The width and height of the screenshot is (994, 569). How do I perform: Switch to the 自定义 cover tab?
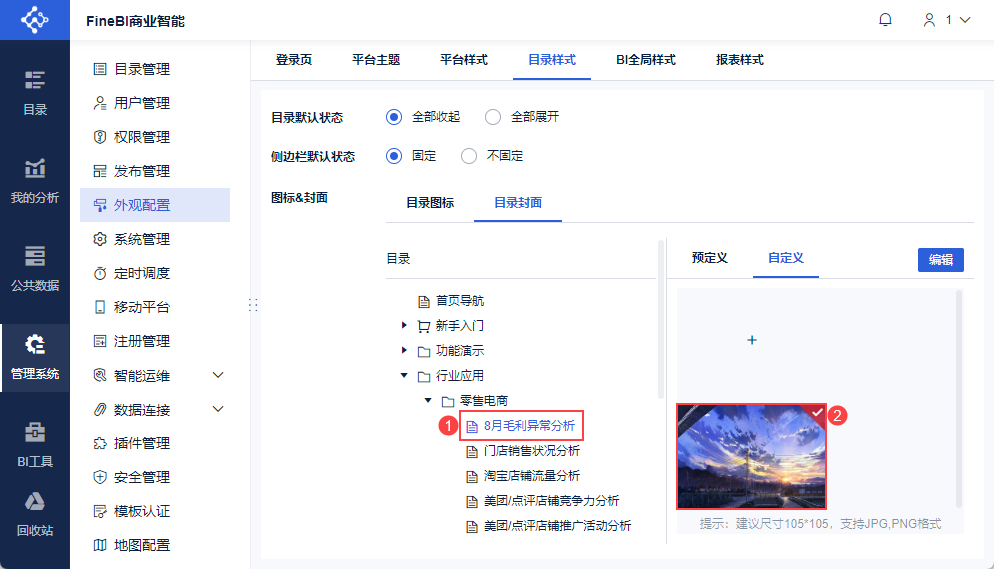click(x=786, y=258)
